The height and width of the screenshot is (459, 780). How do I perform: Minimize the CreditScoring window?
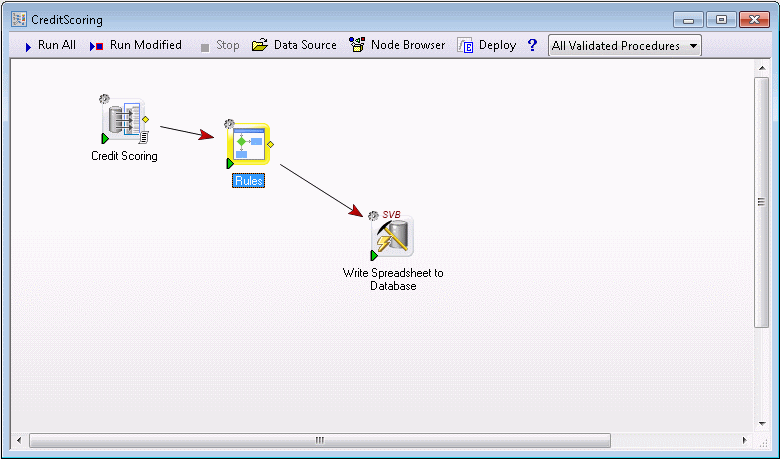tap(688, 20)
